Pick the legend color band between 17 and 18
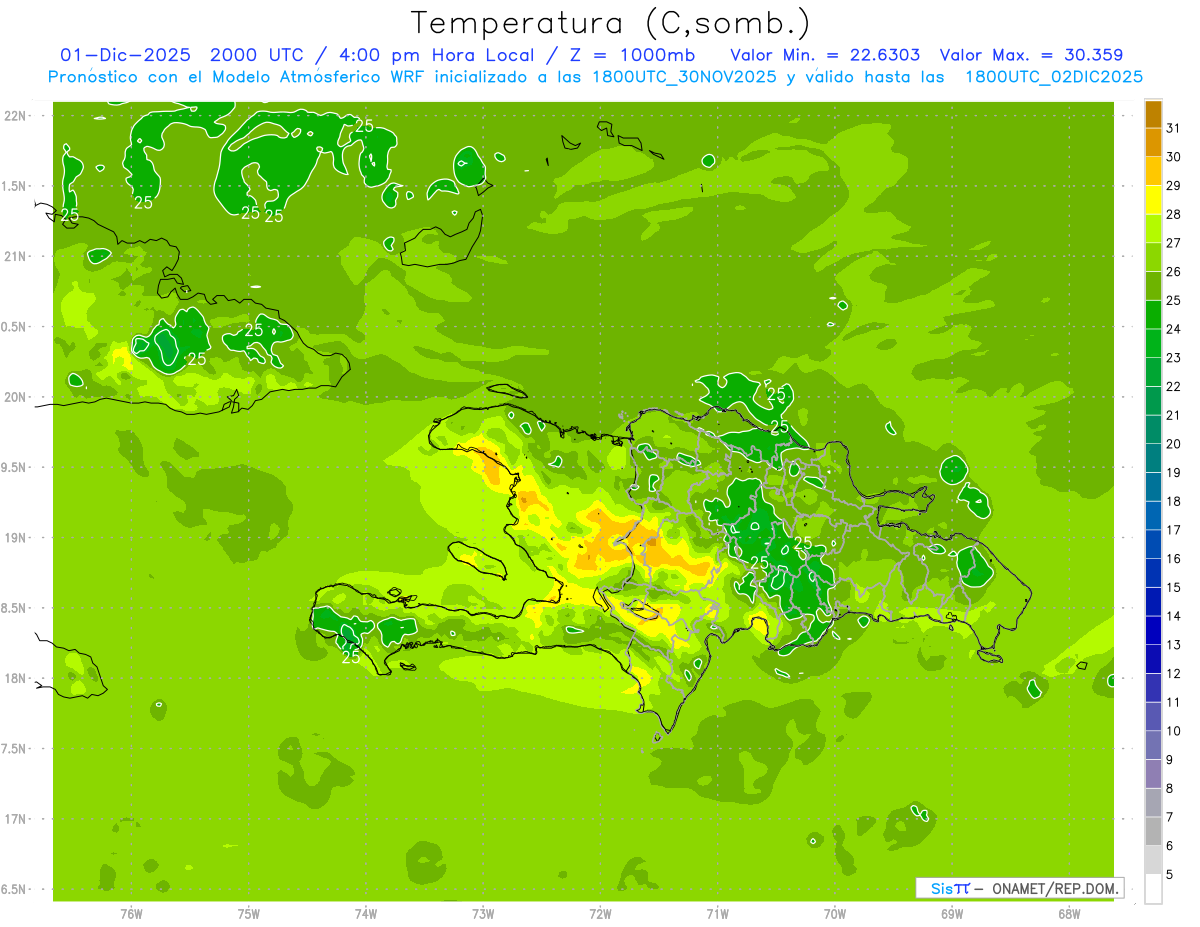This screenshot has width=1200, height=927. coord(1153,515)
